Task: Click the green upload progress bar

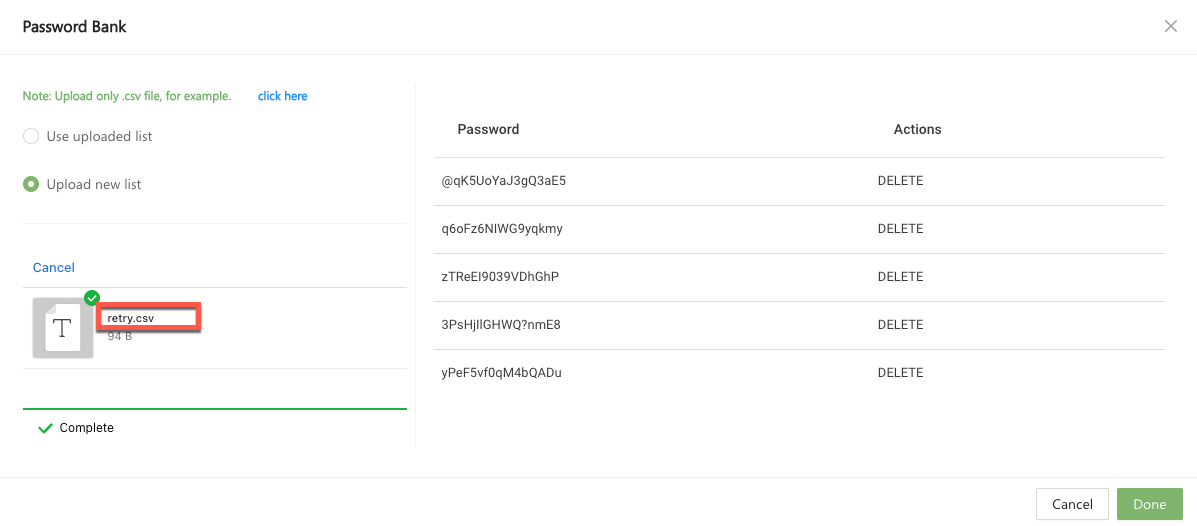Action: pyautogui.click(x=215, y=409)
